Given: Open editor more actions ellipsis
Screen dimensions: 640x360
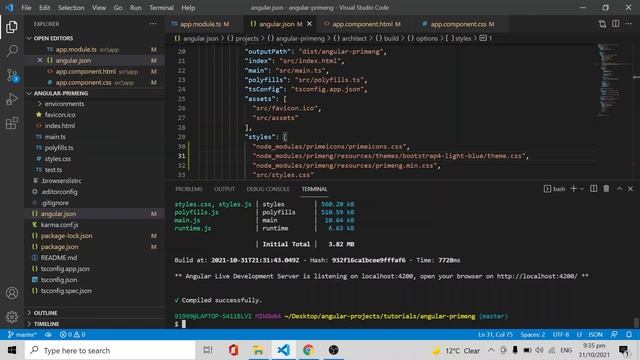Looking at the screenshot, I should [x=629, y=24].
